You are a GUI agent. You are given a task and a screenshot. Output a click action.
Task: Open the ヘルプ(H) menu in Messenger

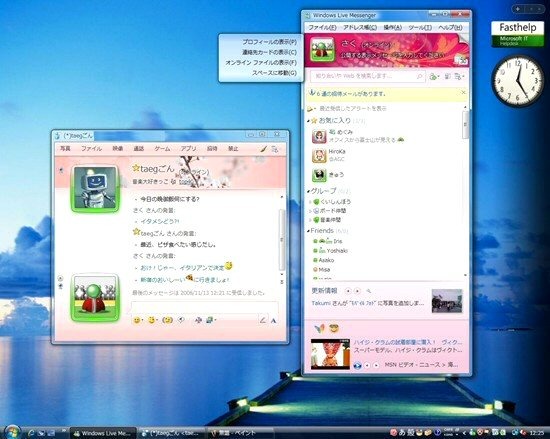click(x=450, y=27)
